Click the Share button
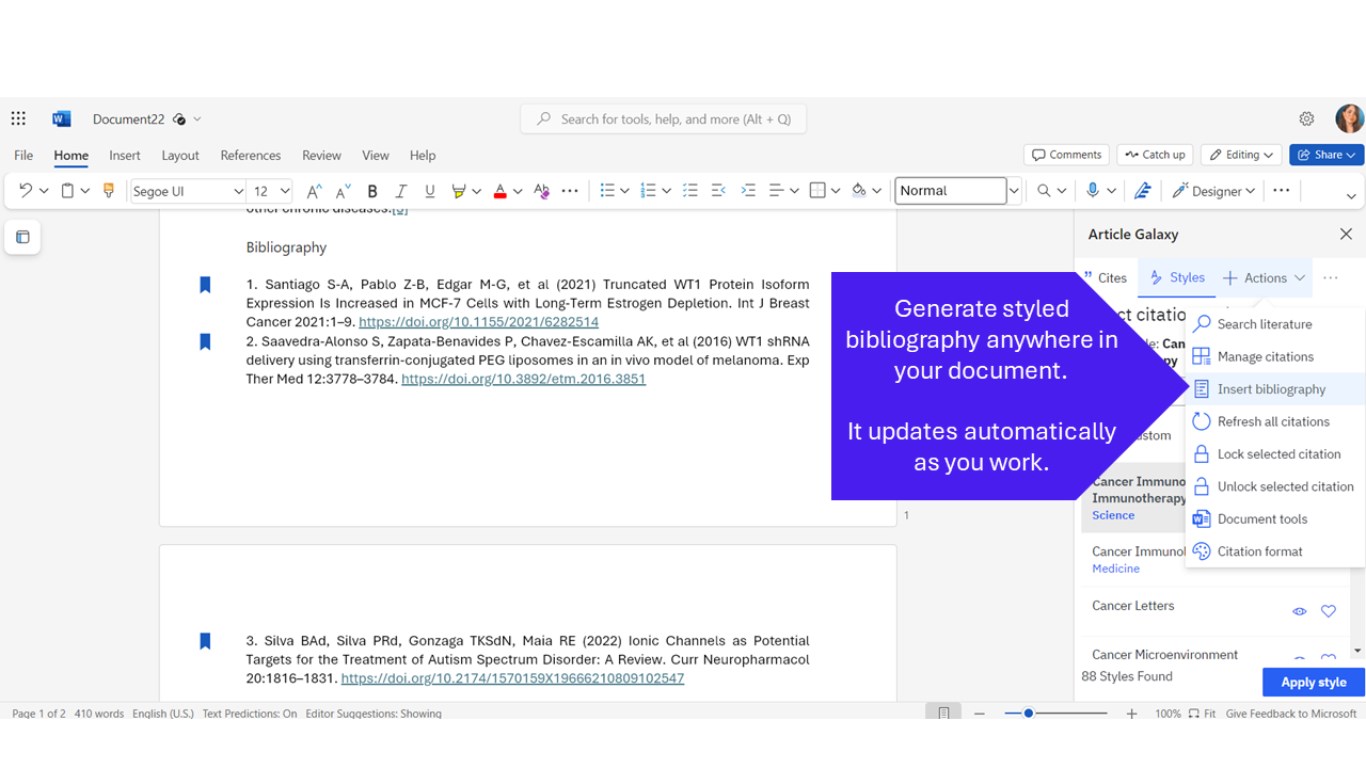The height and width of the screenshot is (768, 1366). (1327, 155)
